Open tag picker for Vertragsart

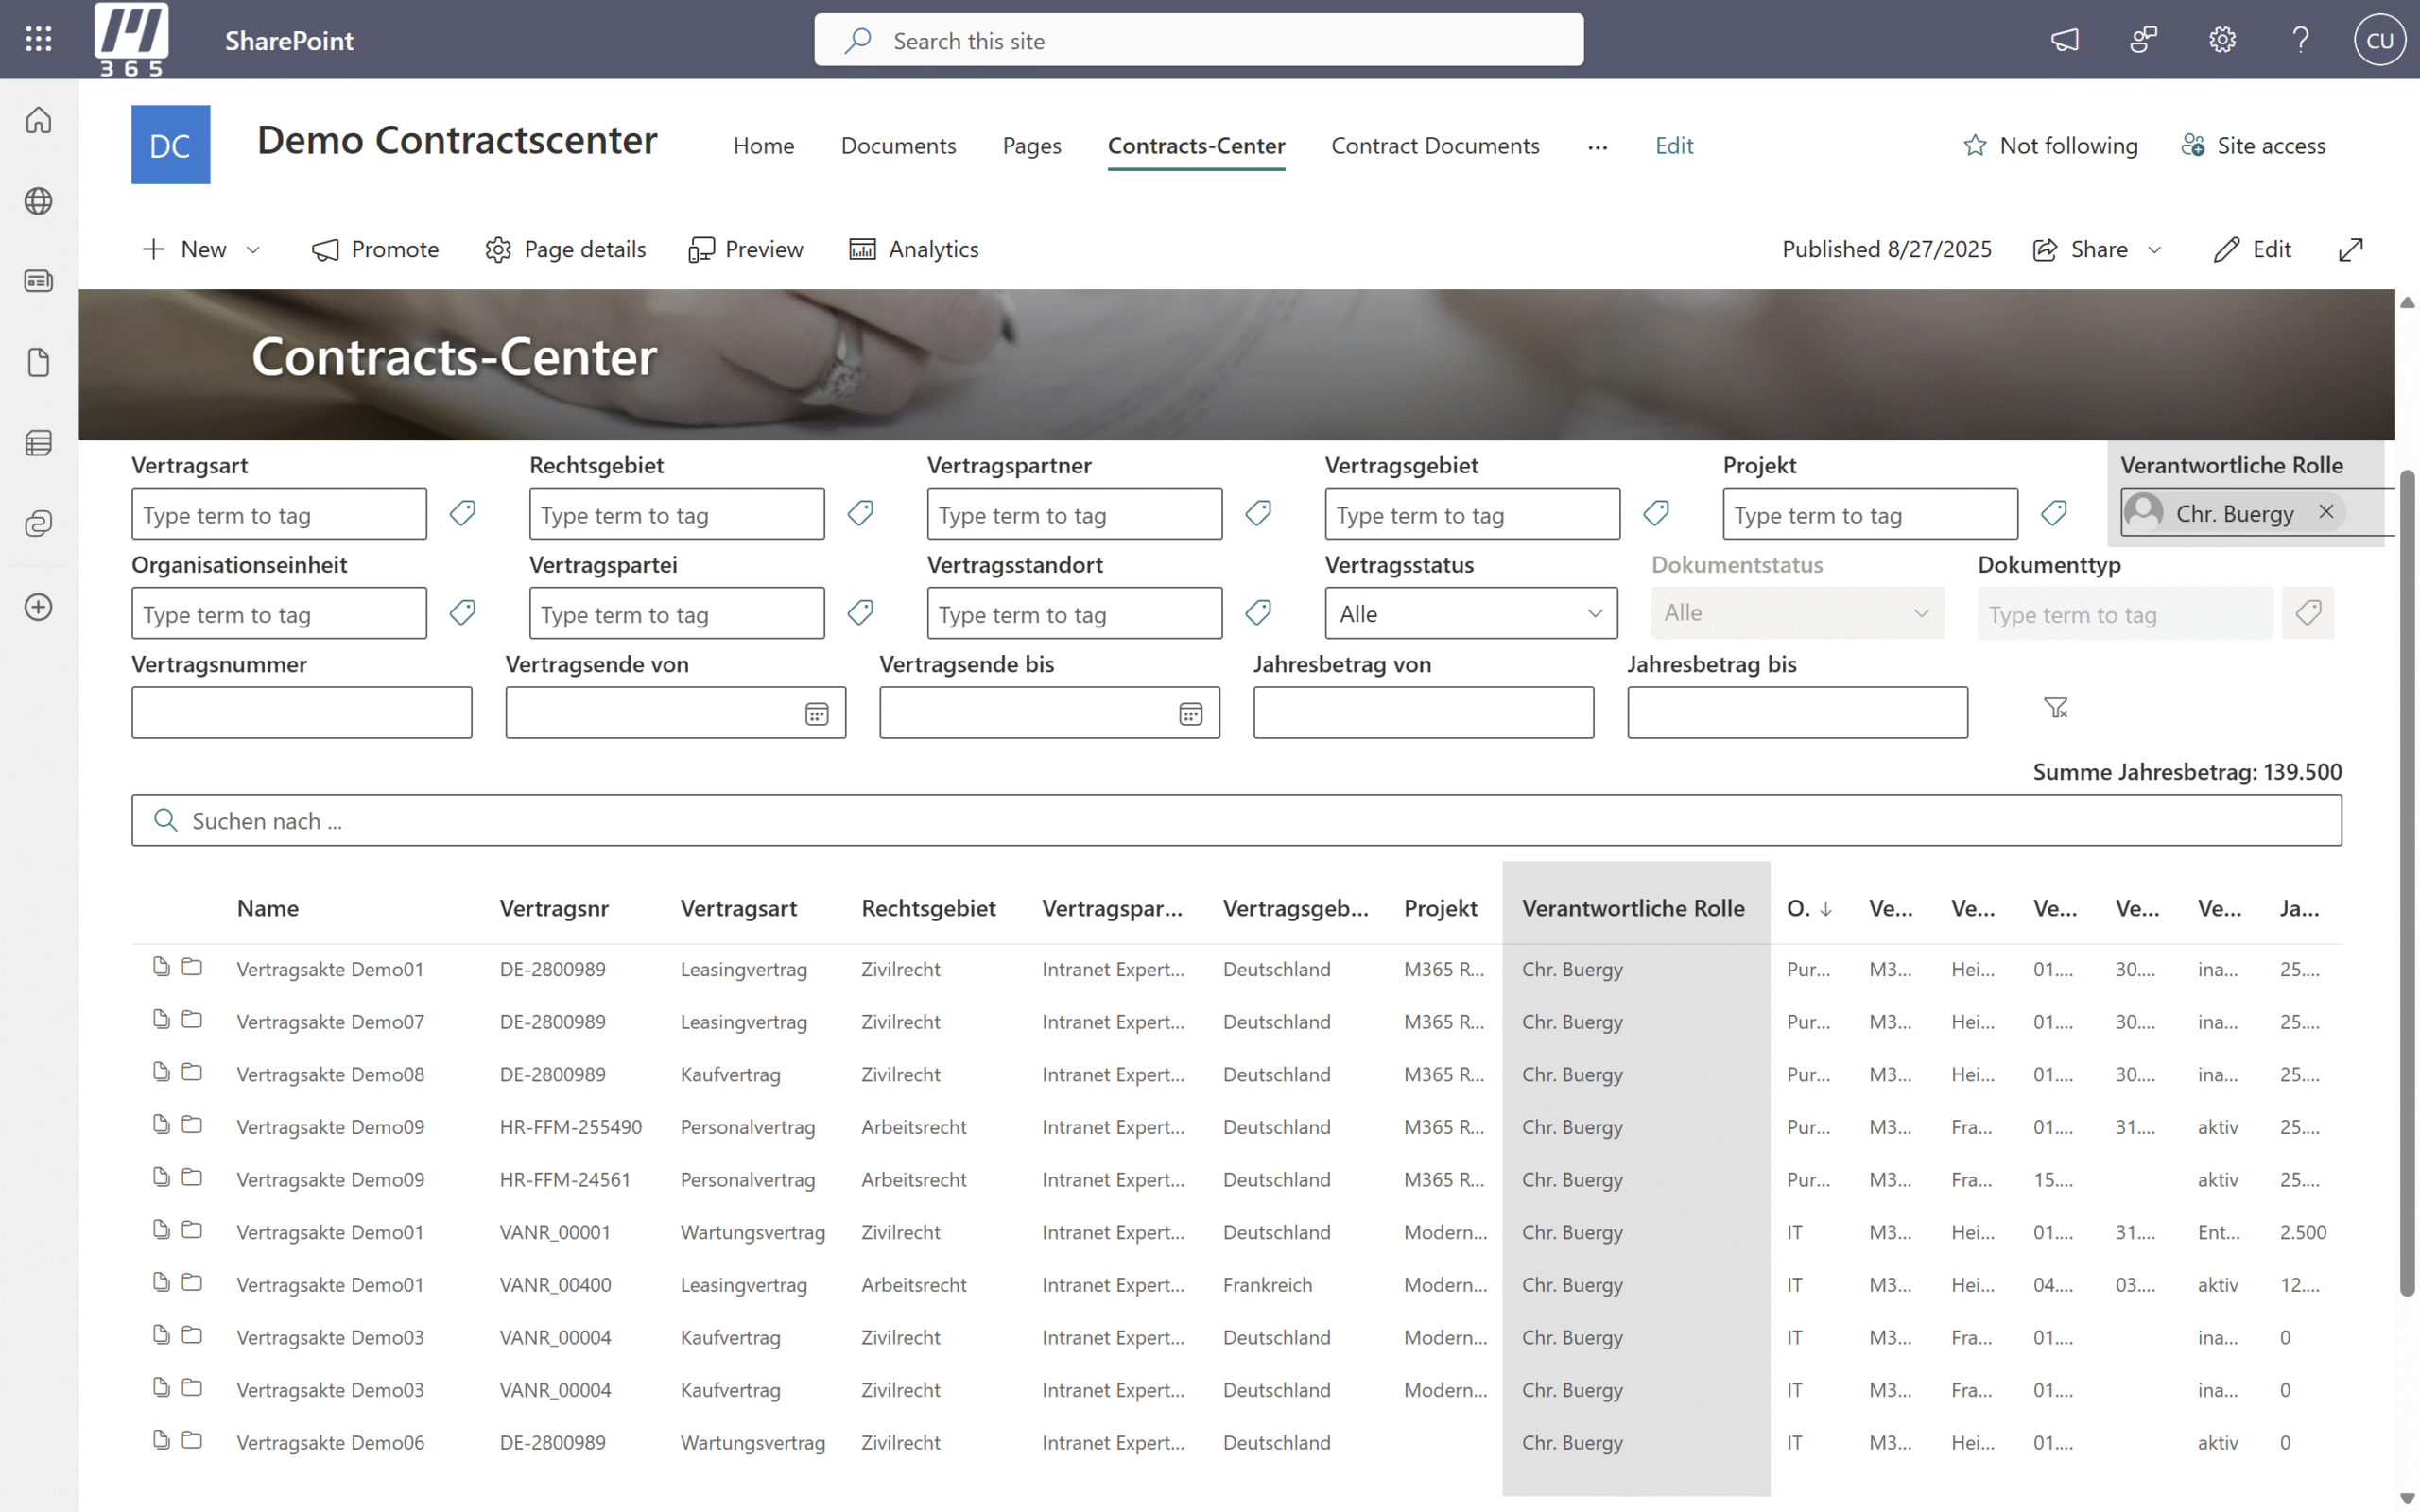462,513
